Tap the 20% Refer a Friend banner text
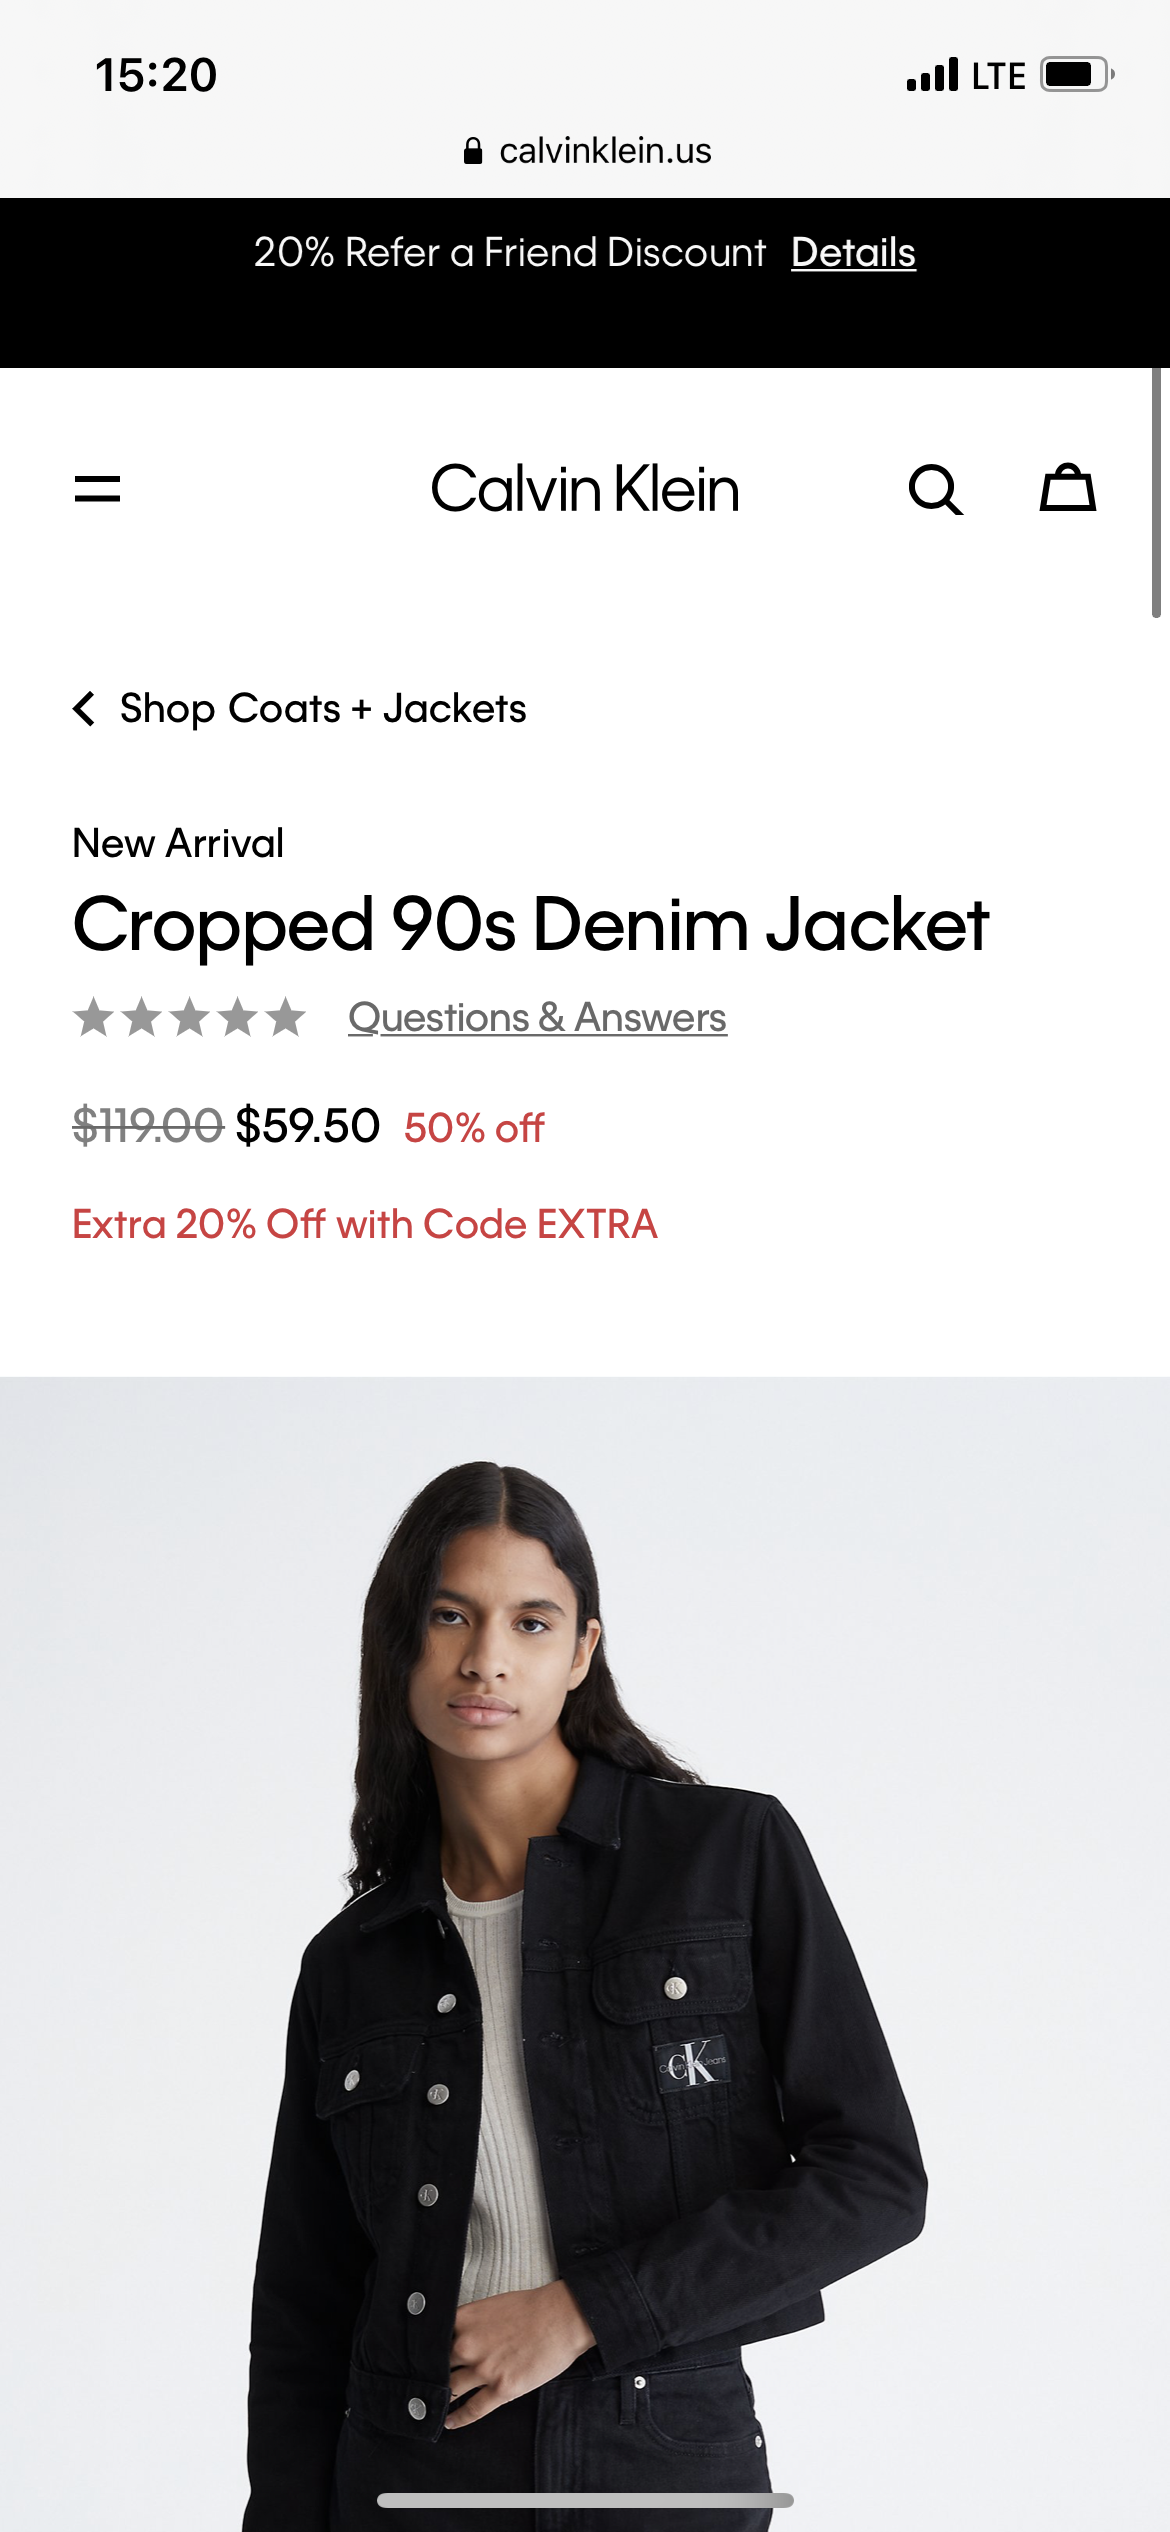The height and width of the screenshot is (2532, 1170). click(510, 253)
